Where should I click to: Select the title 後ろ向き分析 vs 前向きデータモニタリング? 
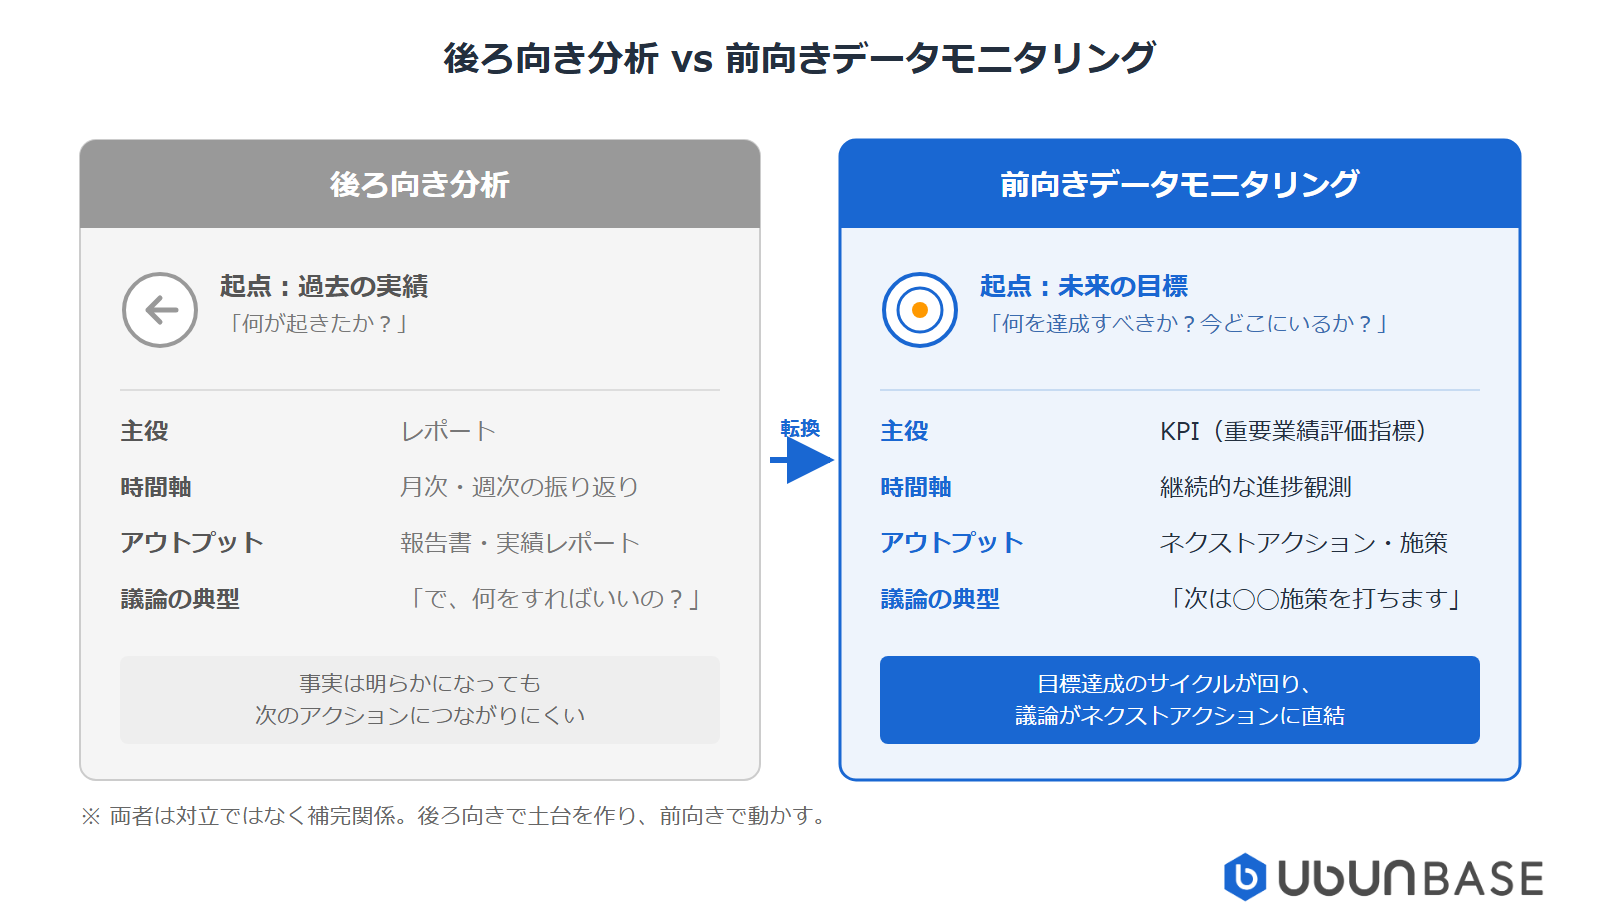pyautogui.click(x=800, y=58)
